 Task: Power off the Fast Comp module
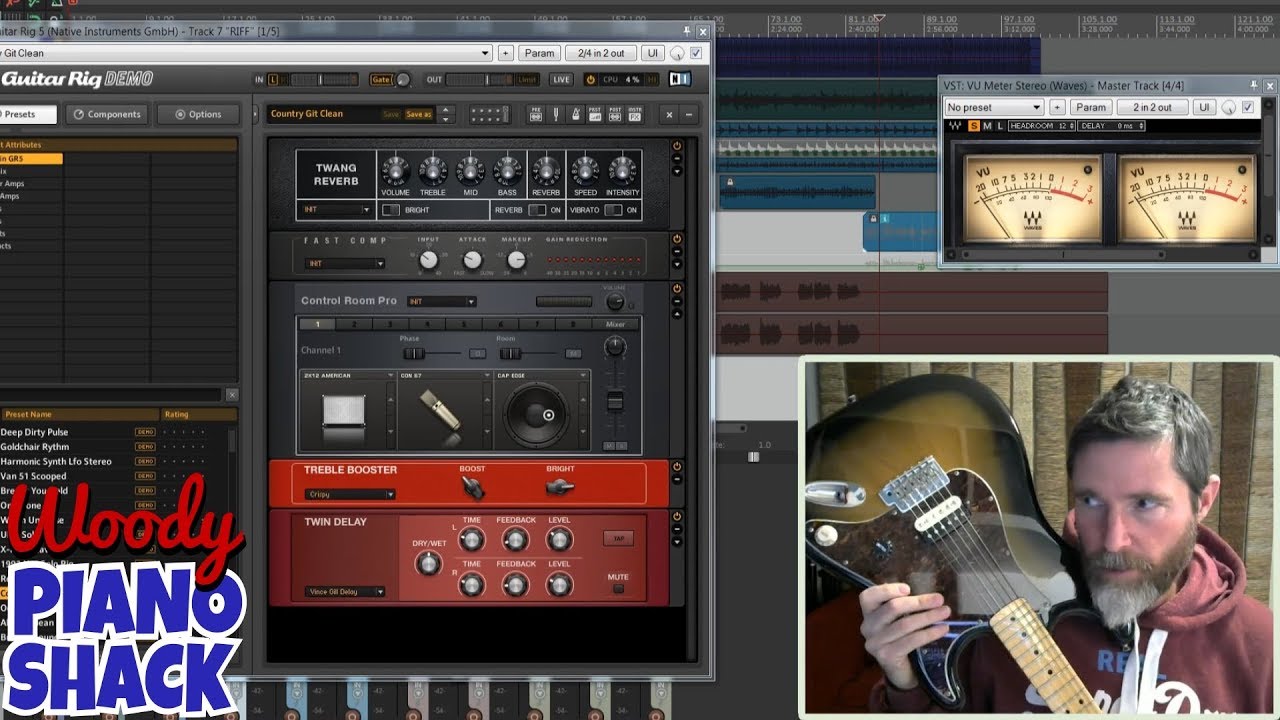[677, 239]
